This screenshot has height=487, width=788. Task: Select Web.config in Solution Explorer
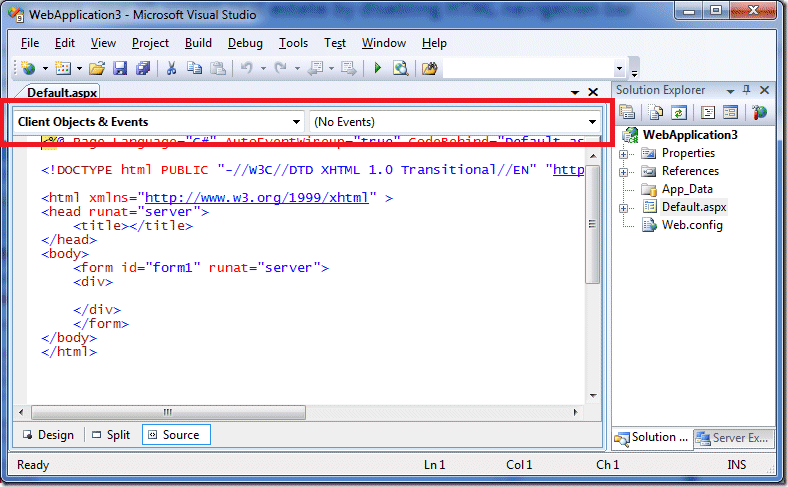692,225
